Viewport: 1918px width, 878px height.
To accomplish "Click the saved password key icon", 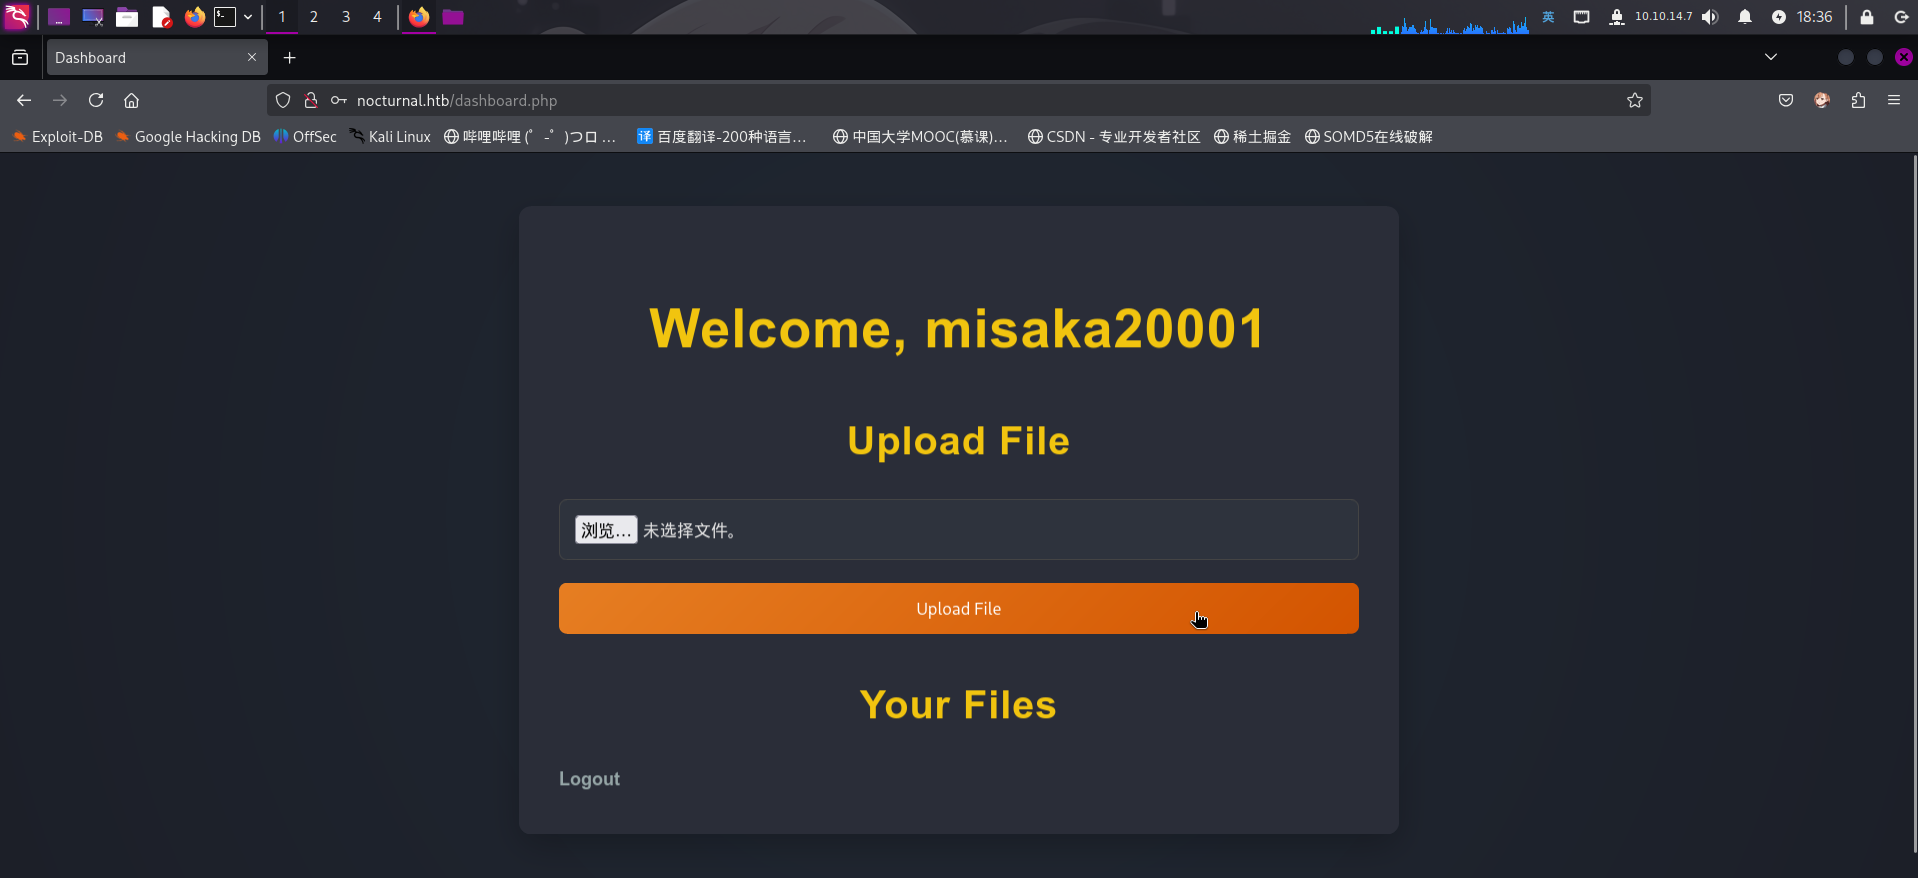I will [x=339, y=100].
